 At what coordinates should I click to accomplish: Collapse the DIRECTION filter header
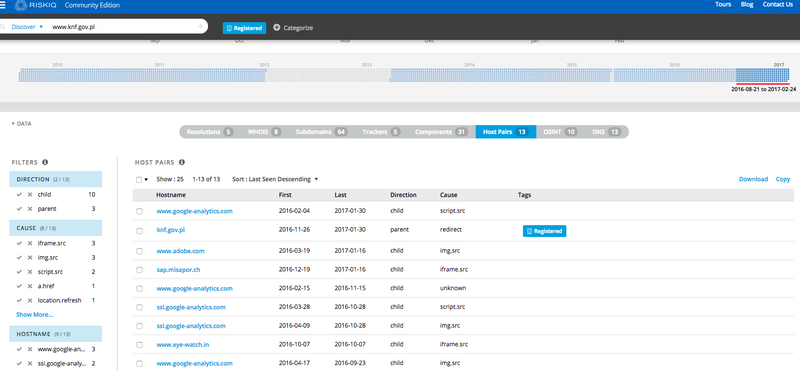(x=55, y=180)
